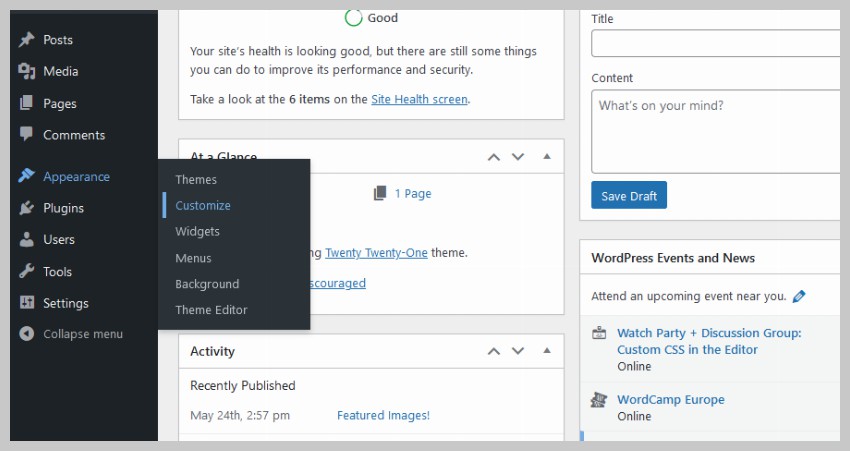Click the Attend an upcoming event text

pyautogui.click(x=688, y=296)
